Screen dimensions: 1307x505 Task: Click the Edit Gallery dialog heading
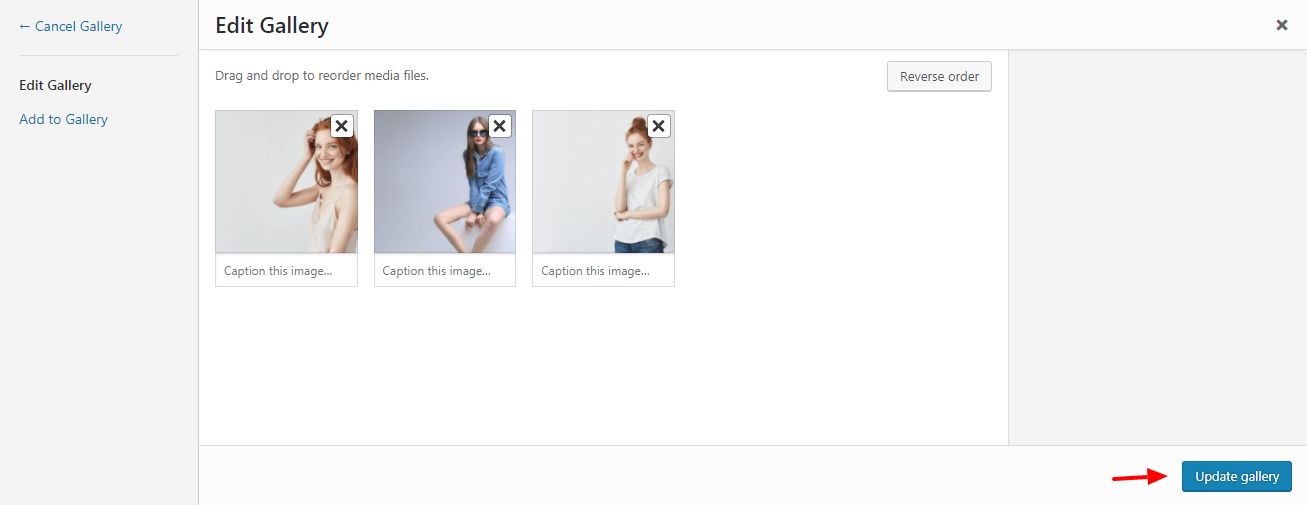(272, 26)
